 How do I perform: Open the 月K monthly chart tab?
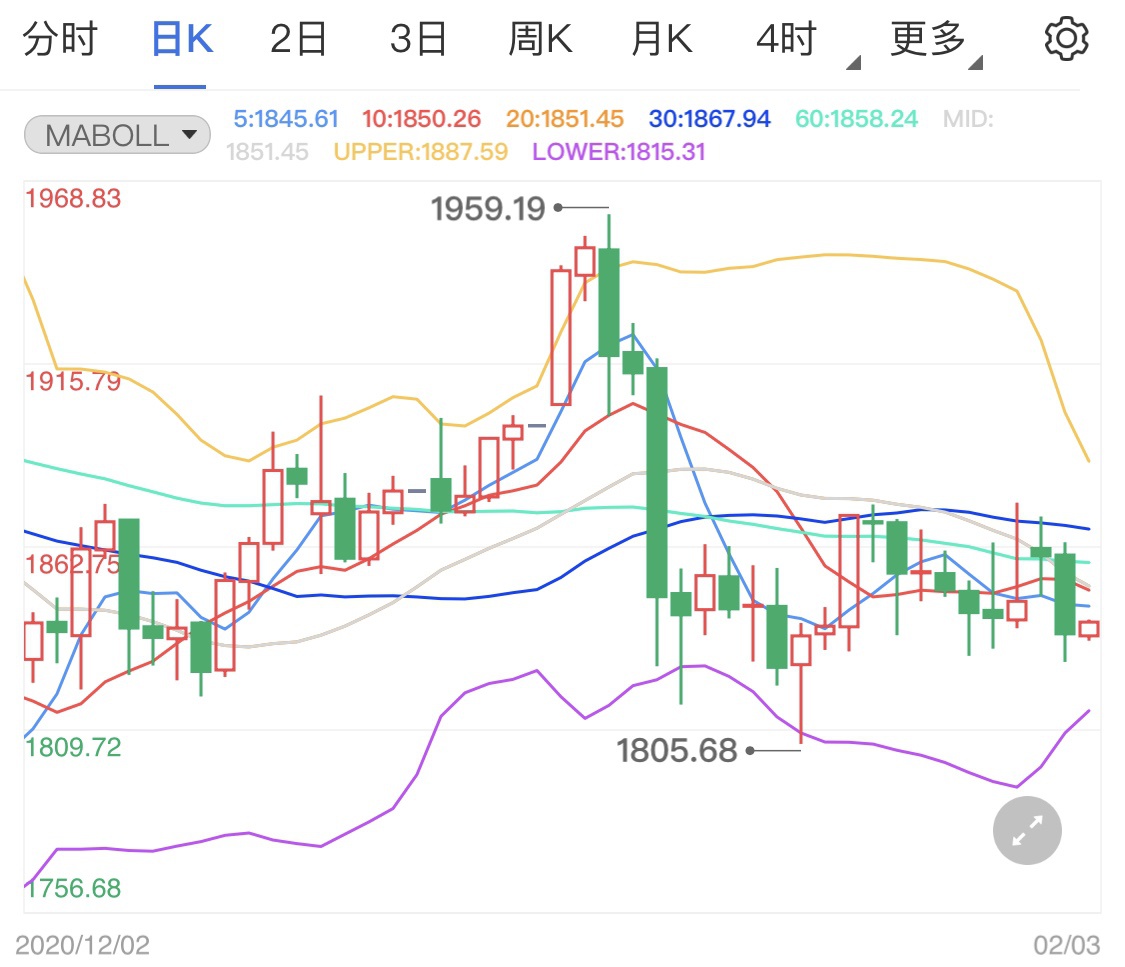(662, 39)
